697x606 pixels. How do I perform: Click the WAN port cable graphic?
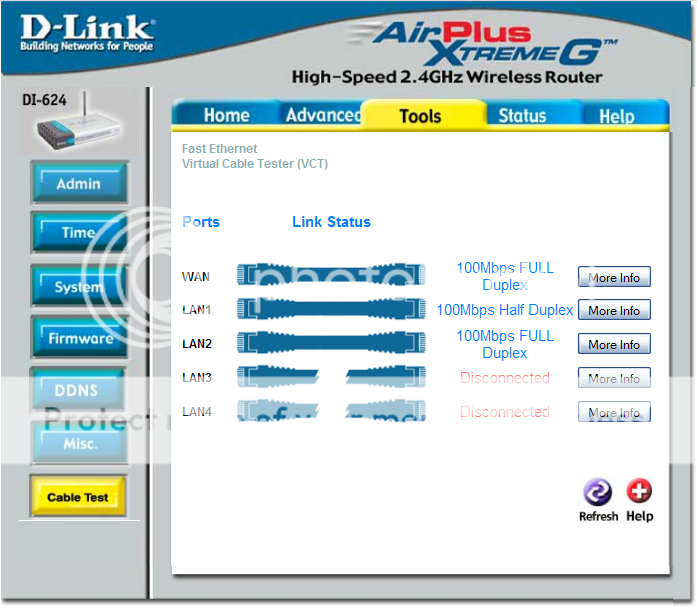(317, 276)
